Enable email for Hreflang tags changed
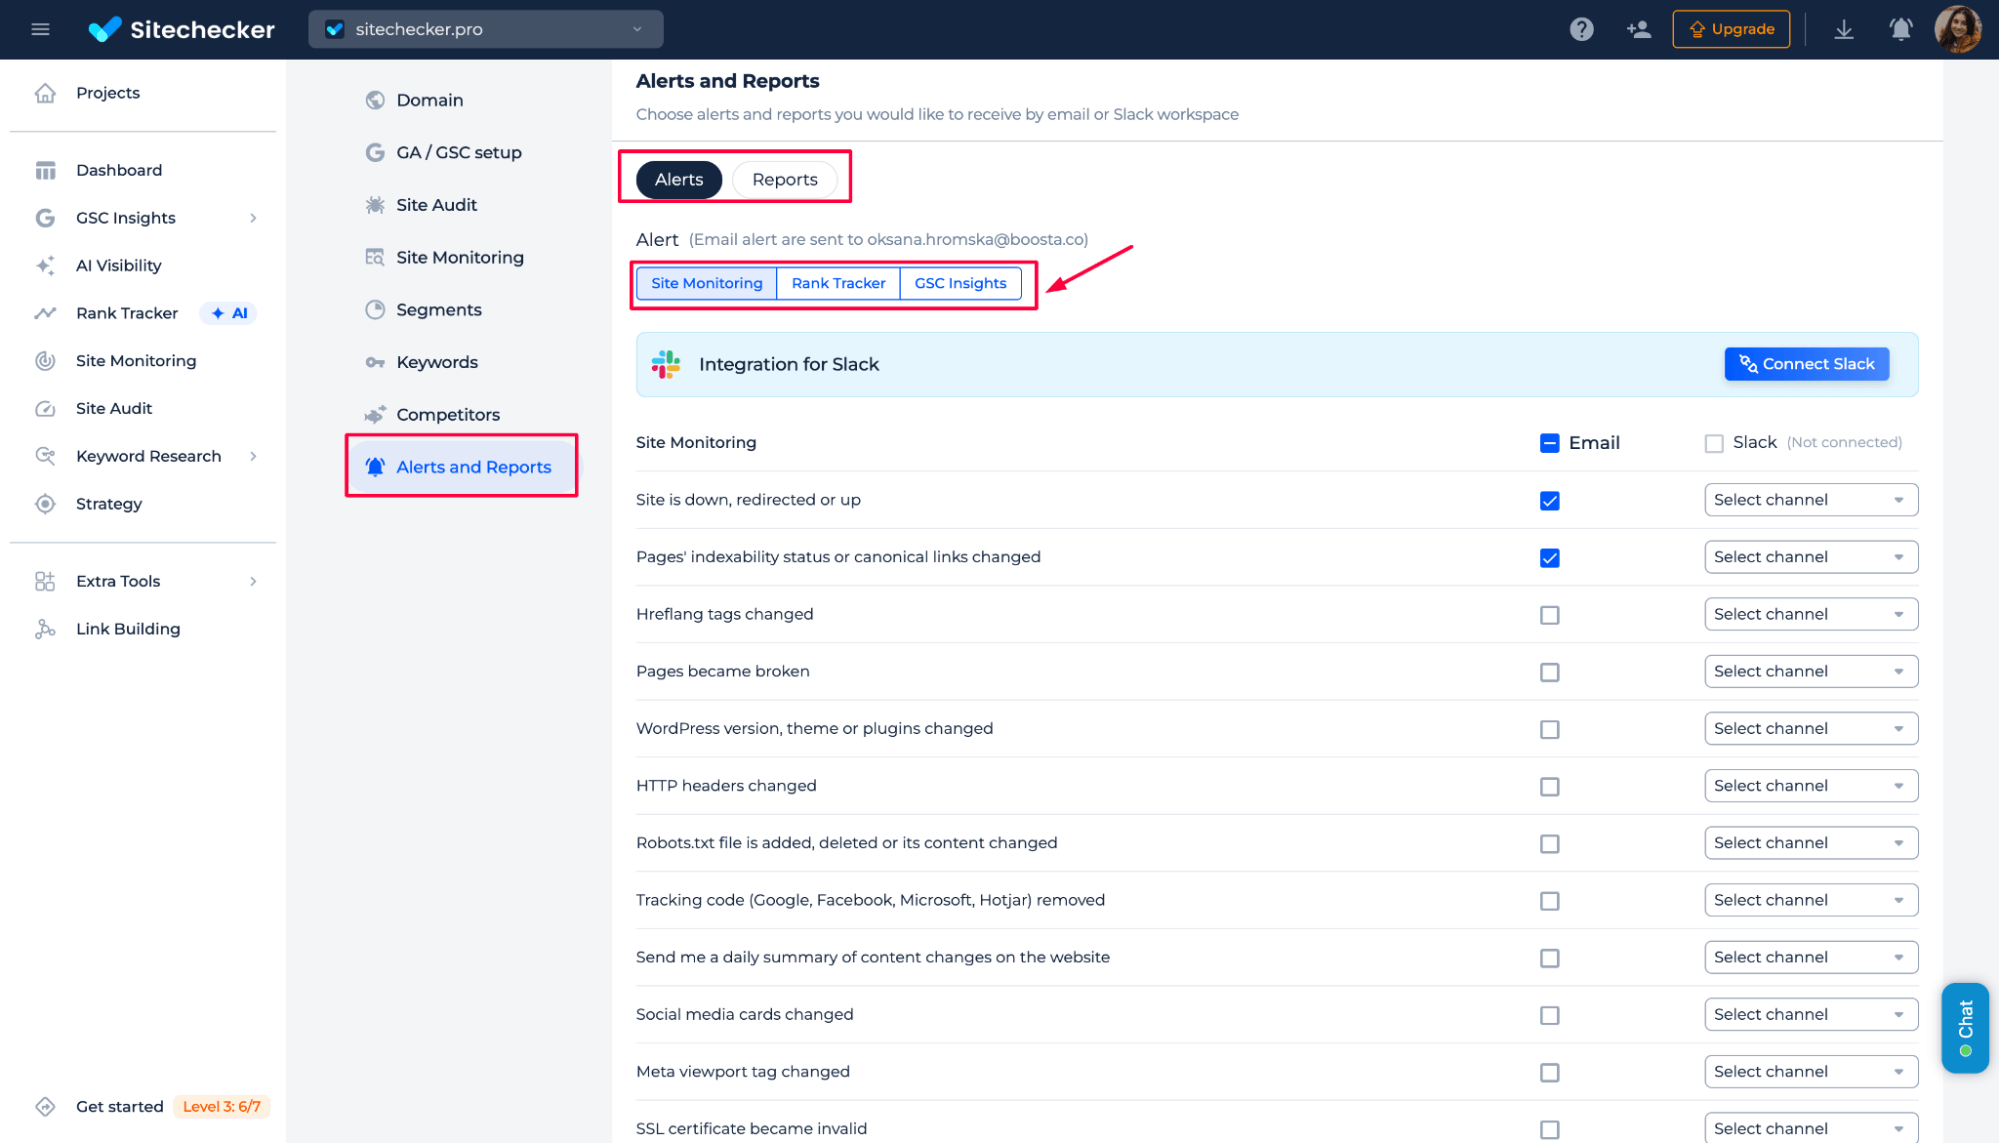 tap(1549, 615)
